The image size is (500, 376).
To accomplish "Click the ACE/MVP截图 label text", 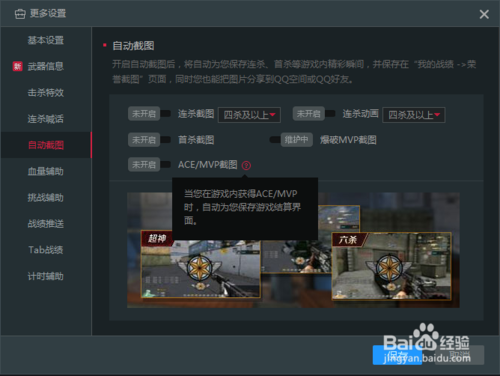I will pyautogui.click(x=207, y=164).
